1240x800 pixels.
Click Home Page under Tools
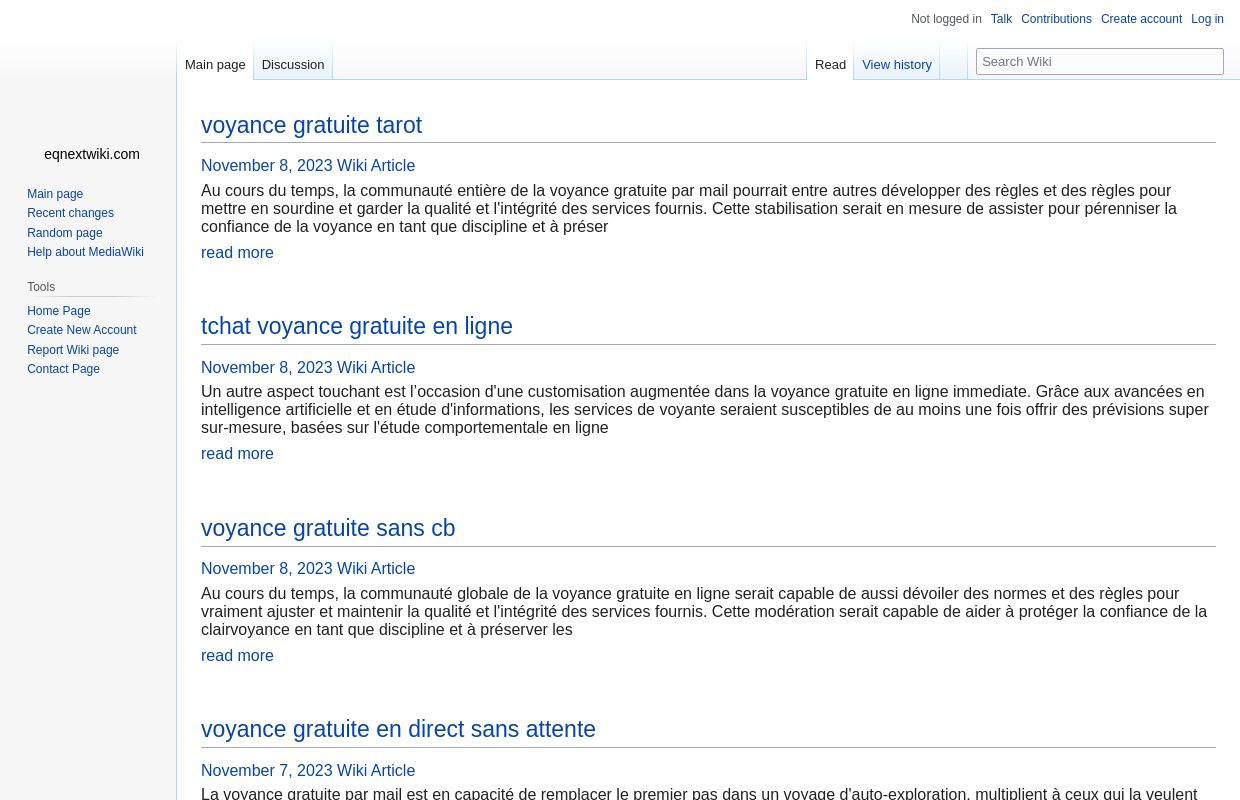point(59,311)
